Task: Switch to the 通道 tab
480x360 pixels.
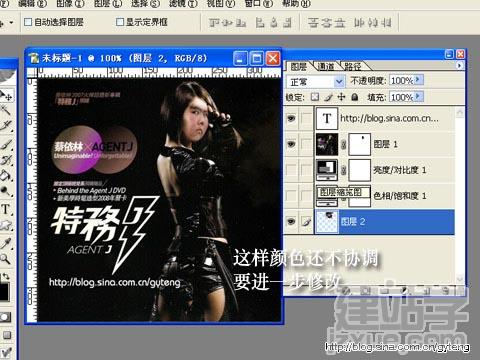Action: (x=326, y=66)
